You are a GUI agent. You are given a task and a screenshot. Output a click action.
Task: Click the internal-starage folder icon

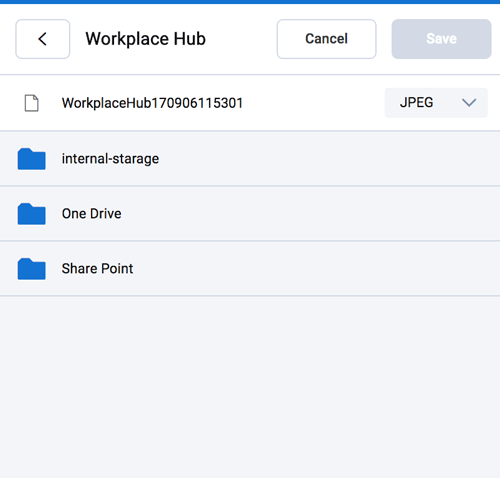32,159
